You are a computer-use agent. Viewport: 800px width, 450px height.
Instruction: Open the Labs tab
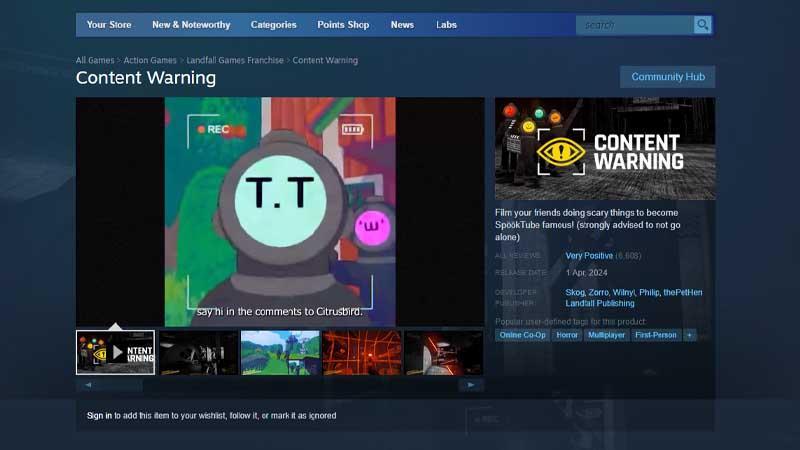[x=446, y=24]
